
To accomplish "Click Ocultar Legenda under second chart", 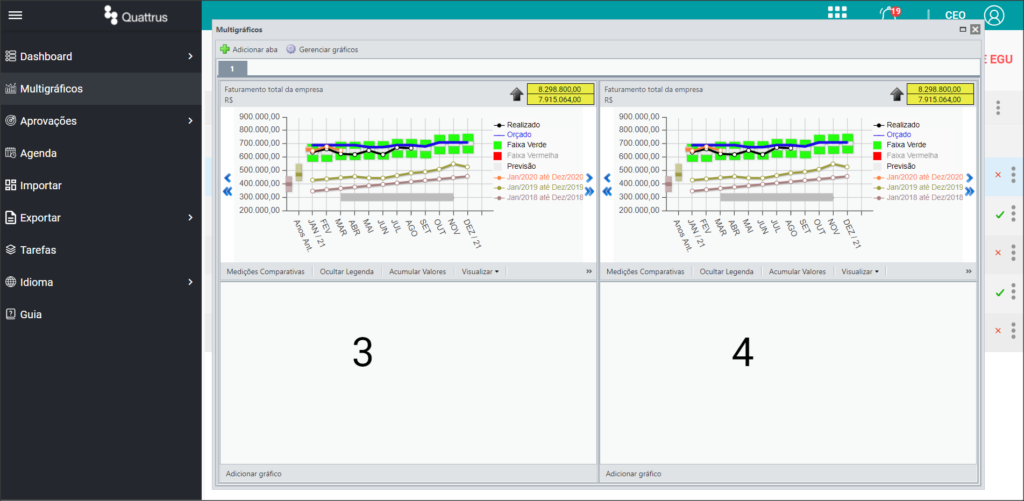I will [x=726, y=271].
